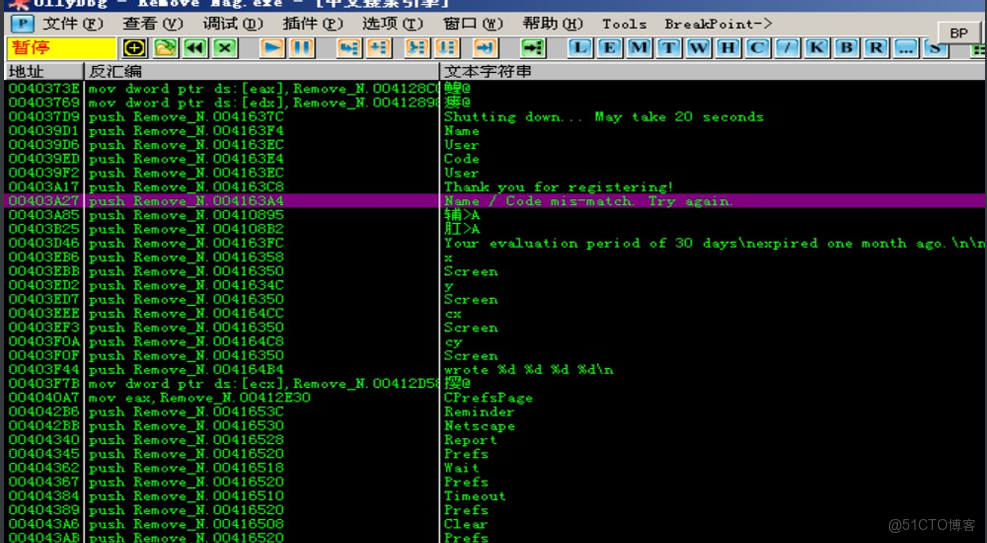Screen dimensions: 987x543
Task: Select the 'Report' string row
Action: (495, 440)
